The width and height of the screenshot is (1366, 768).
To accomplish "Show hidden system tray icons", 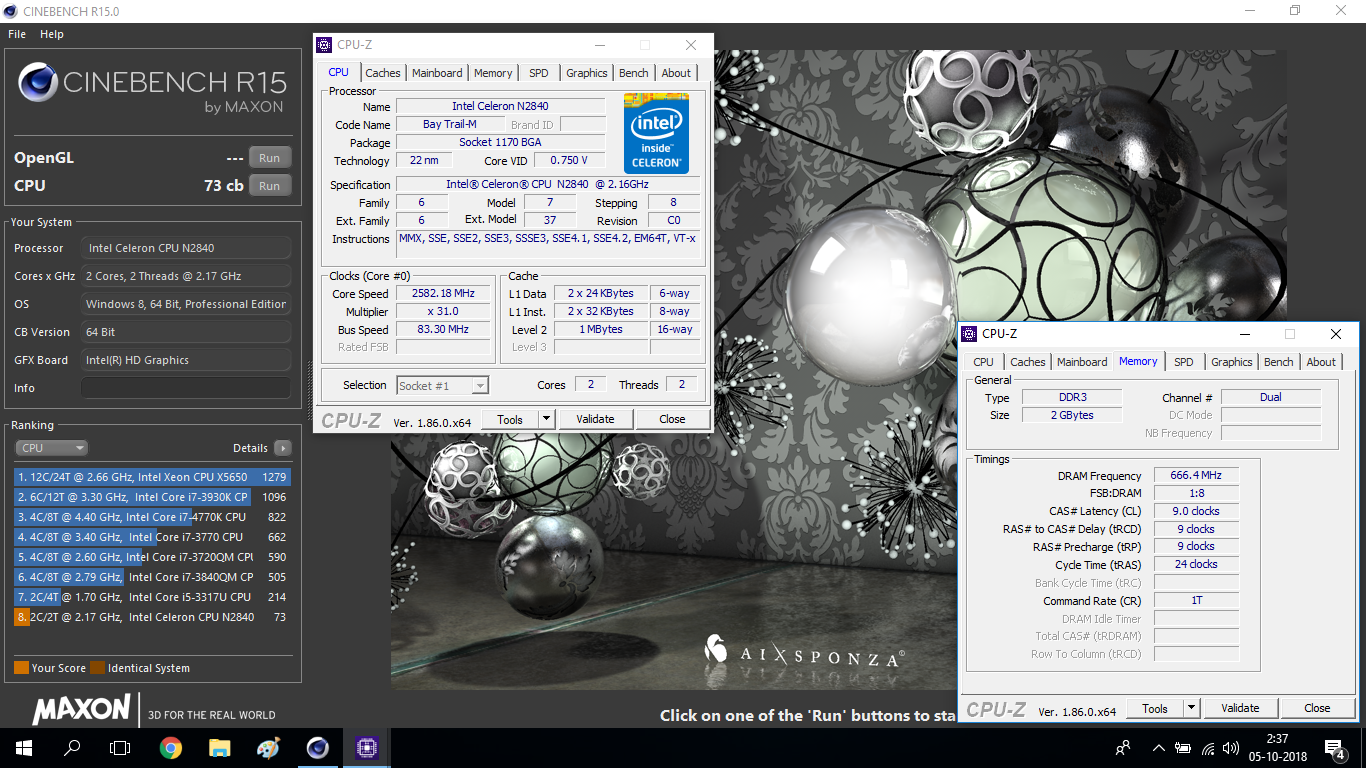I will (1158, 747).
